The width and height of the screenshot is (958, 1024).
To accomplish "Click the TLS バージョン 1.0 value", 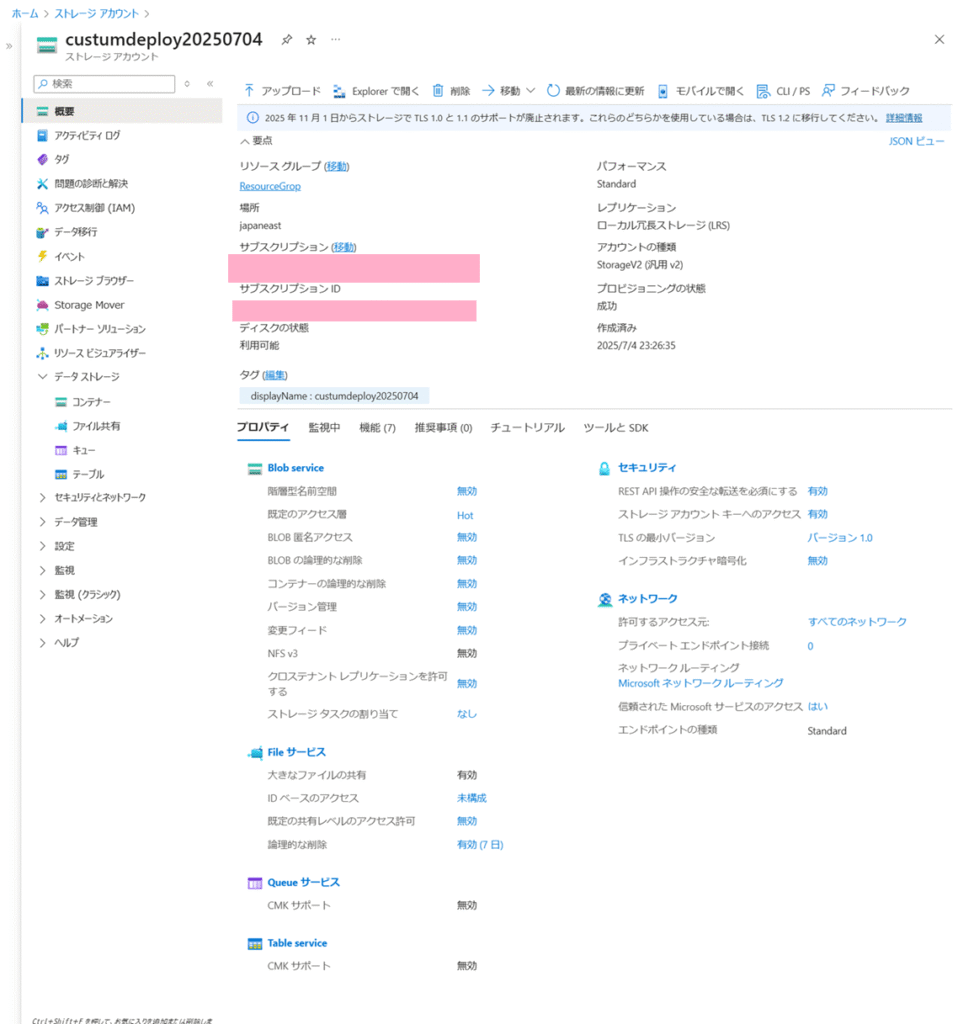I will click(x=840, y=537).
